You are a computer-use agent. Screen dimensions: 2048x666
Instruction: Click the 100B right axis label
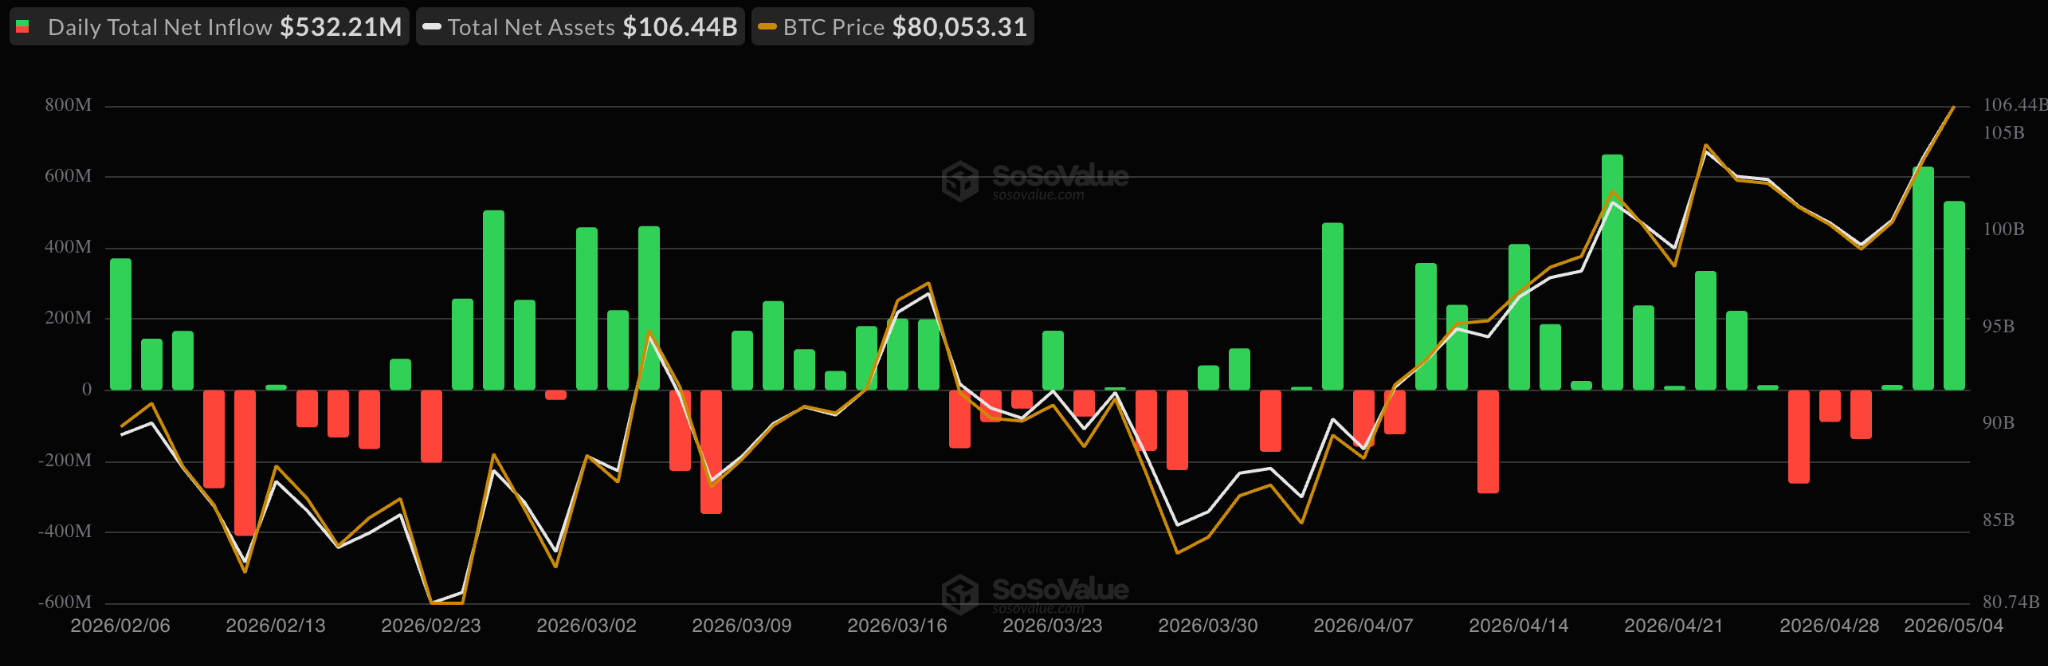tap(2003, 229)
